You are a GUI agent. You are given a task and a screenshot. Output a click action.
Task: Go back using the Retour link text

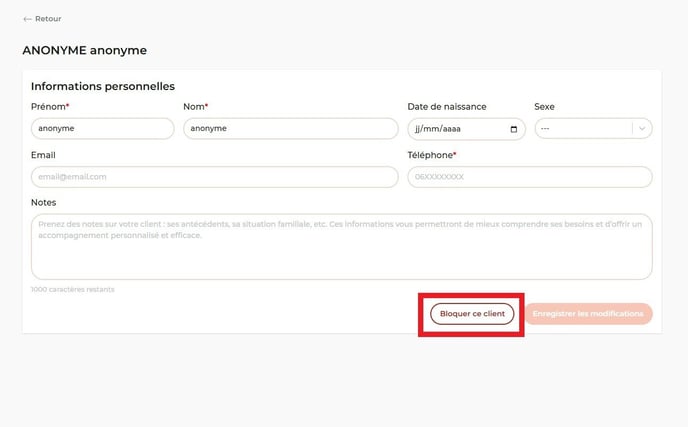(x=48, y=19)
